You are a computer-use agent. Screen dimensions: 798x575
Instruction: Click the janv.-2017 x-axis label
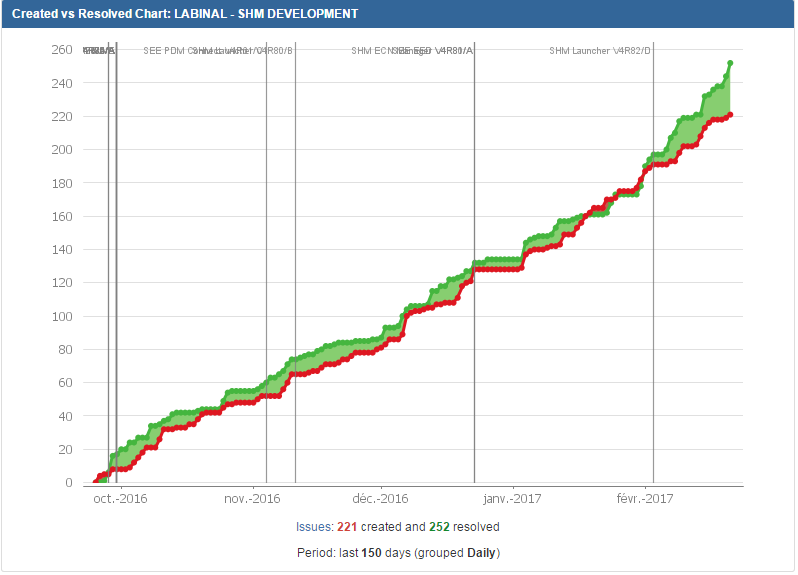click(512, 499)
